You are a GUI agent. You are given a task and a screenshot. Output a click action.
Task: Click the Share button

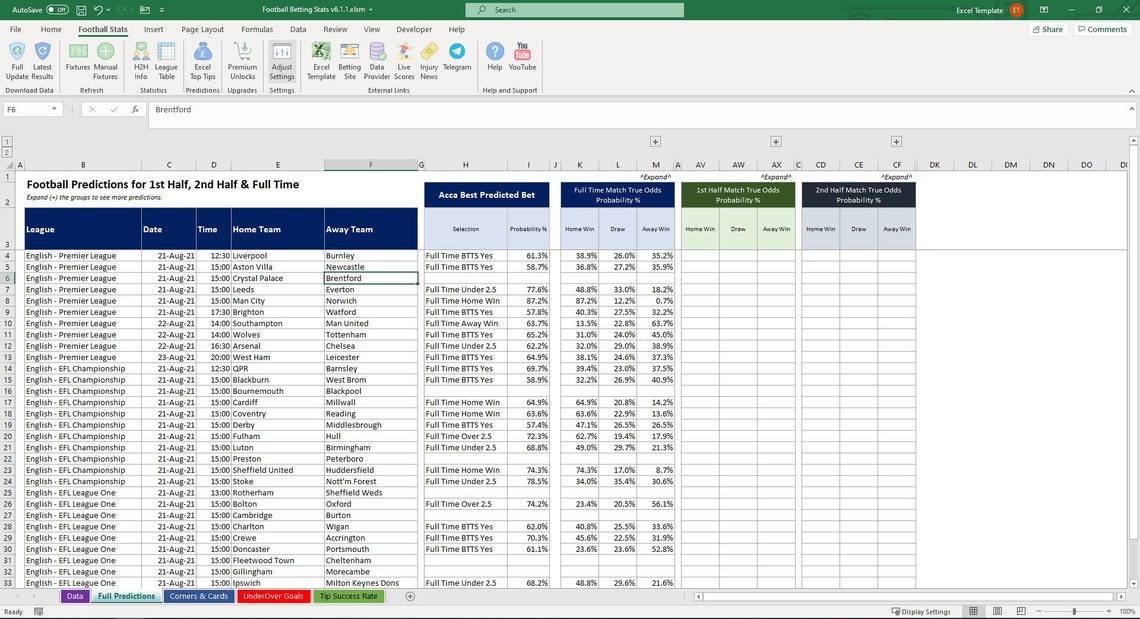(1050, 29)
